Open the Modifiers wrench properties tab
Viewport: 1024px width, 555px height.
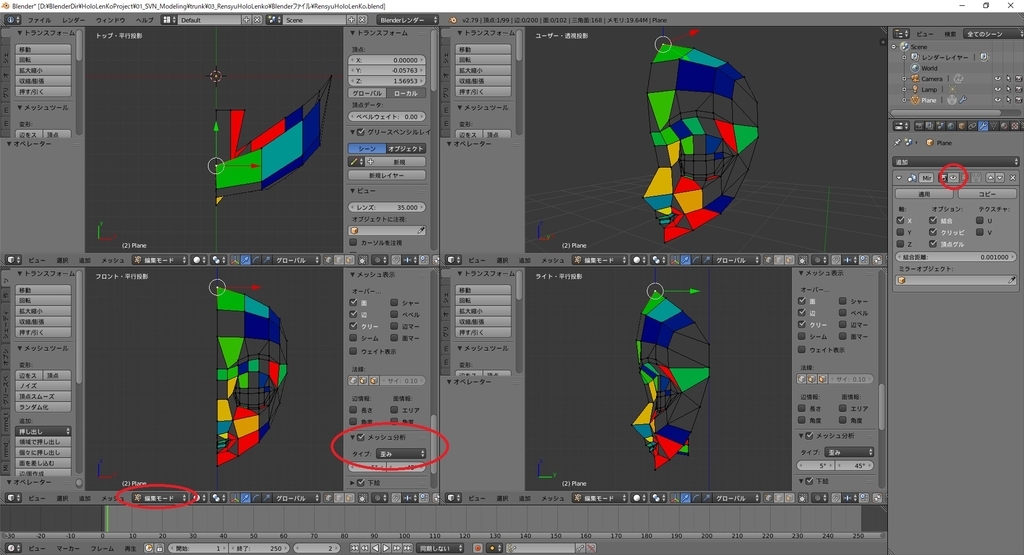983,126
